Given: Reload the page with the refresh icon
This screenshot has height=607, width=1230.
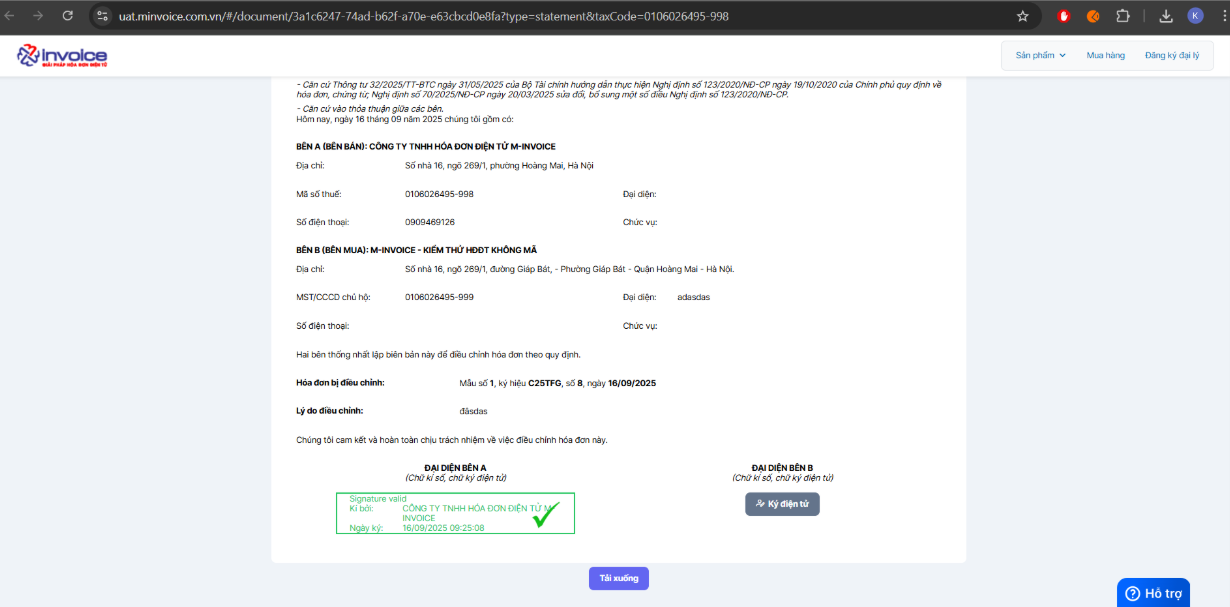Looking at the screenshot, I should click(x=68, y=16).
